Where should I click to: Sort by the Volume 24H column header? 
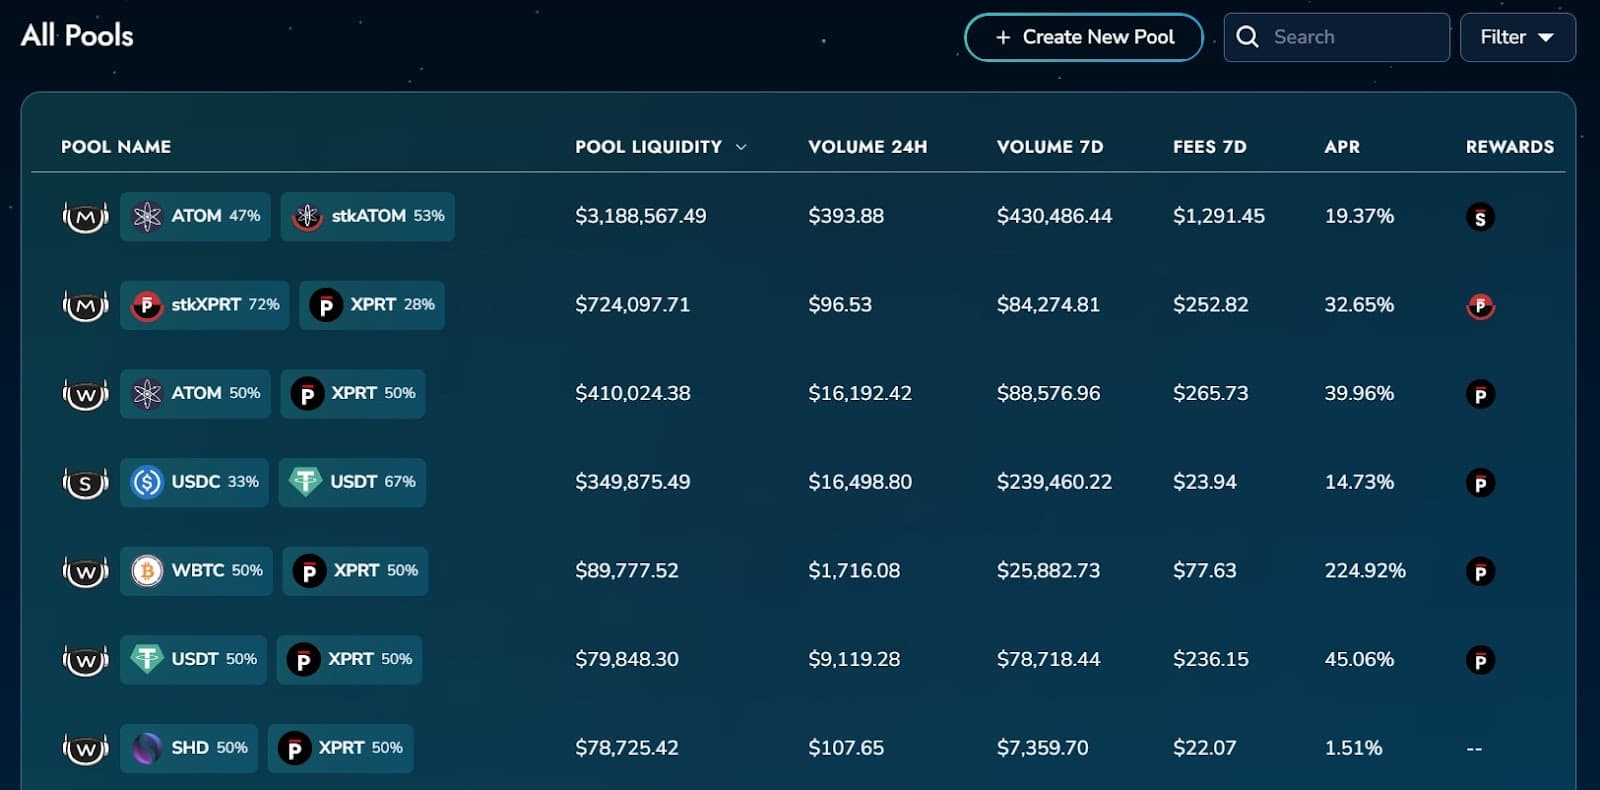point(867,147)
